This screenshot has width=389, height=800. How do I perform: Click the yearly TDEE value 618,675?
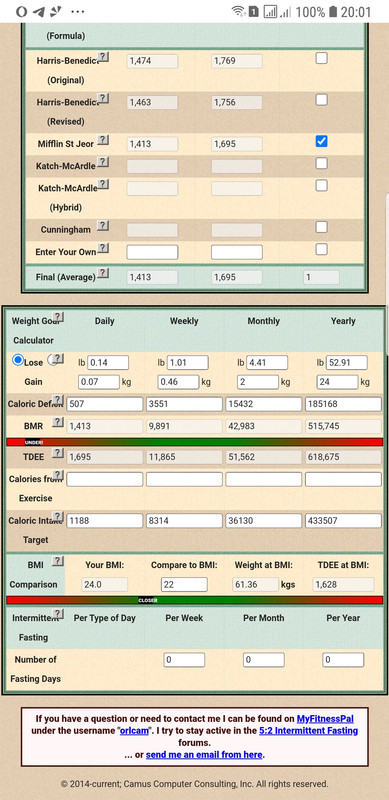click(344, 457)
